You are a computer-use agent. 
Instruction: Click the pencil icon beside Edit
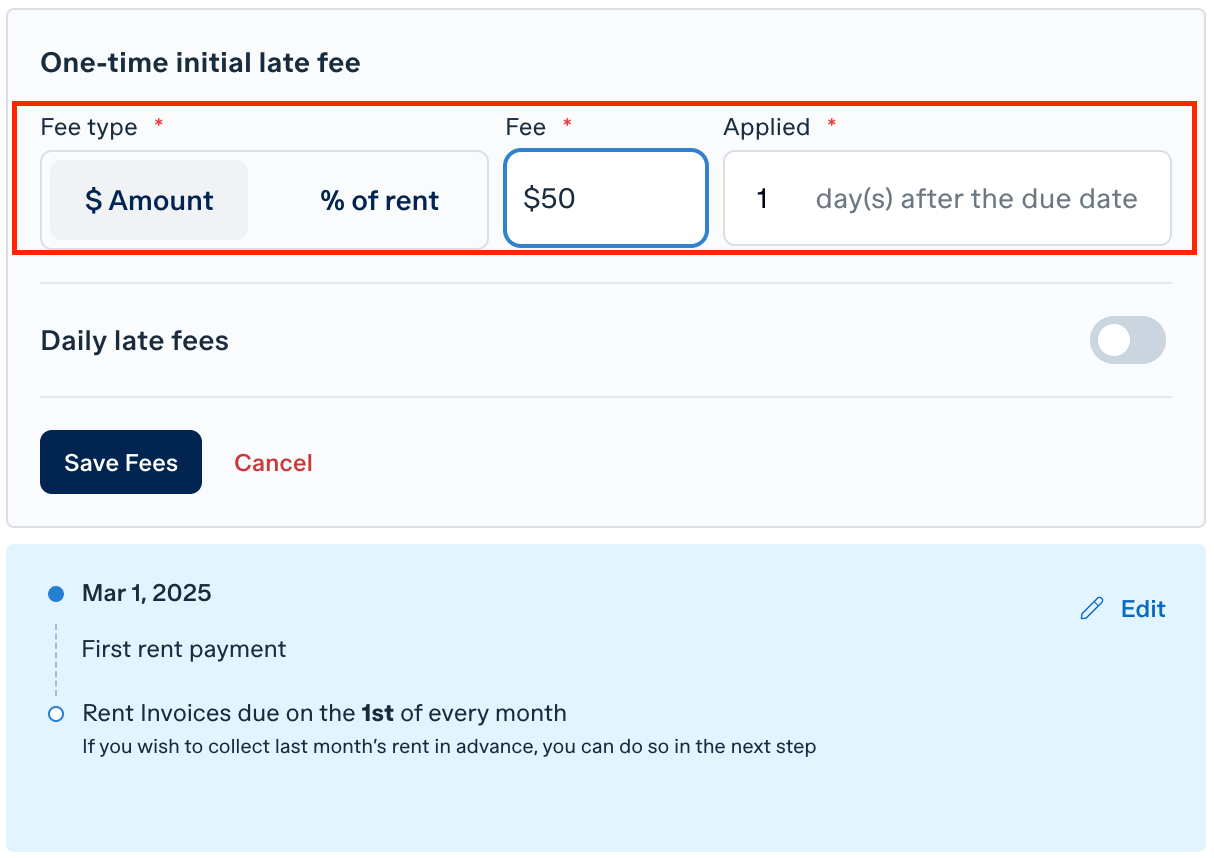(x=1092, y=608)
